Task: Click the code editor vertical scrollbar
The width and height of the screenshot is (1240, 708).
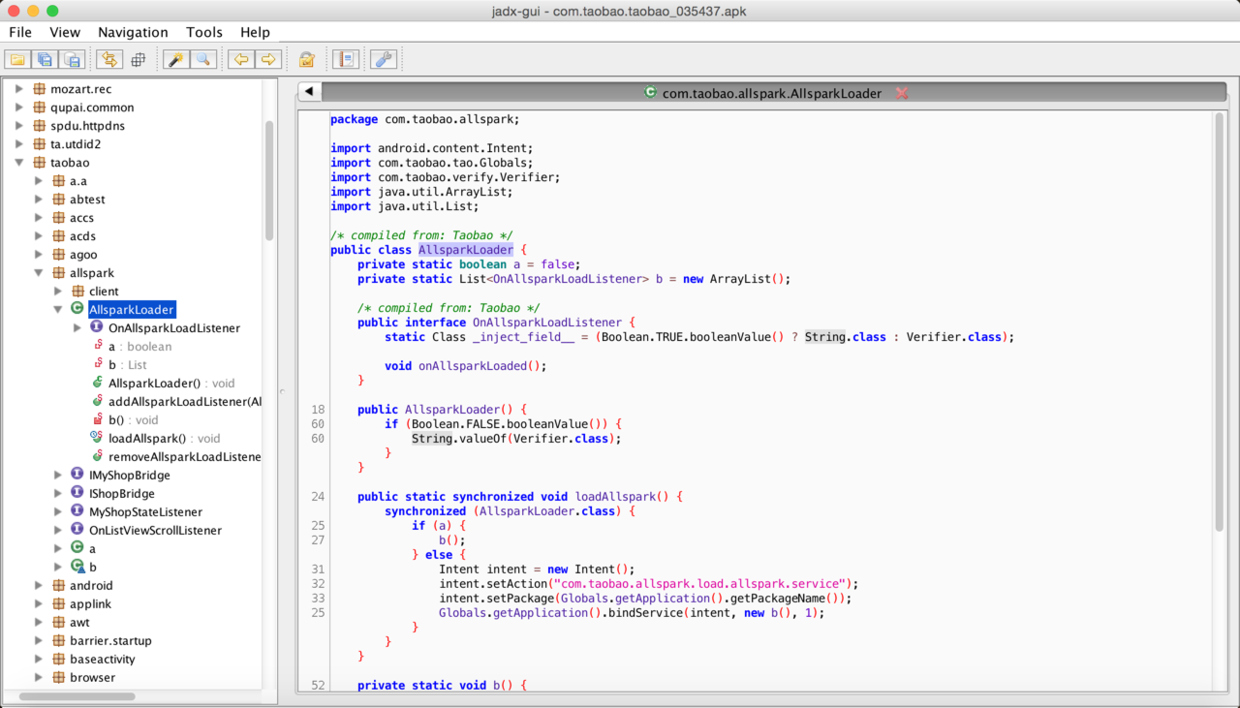Action: [1219, 320]
